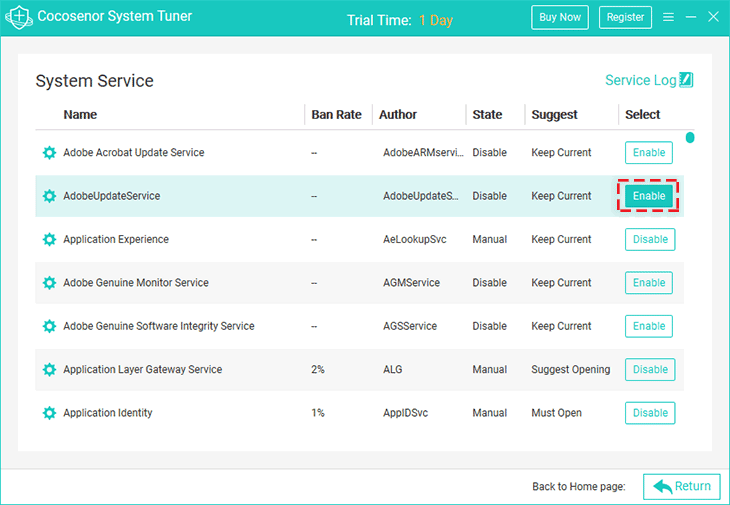Click the 1% ban rate value
The image size is (730, 505).
[x=318, y=413]
